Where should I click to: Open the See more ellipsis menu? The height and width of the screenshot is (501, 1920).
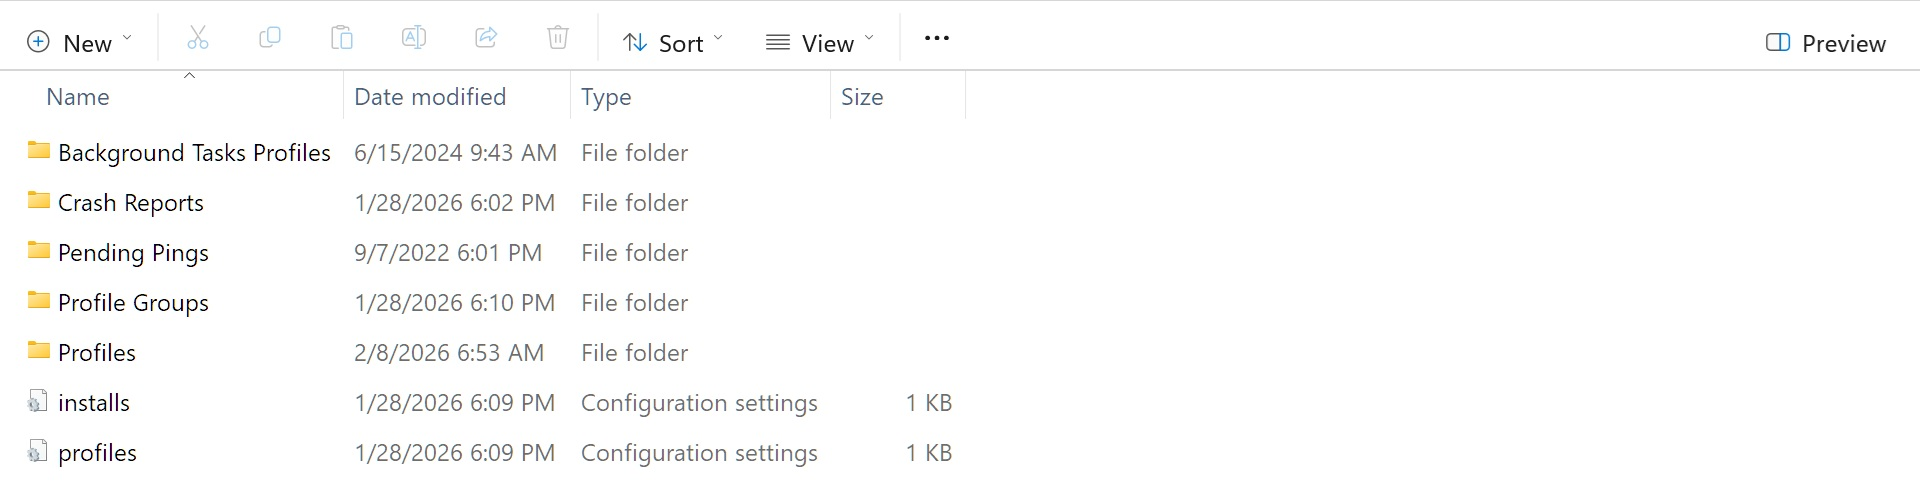(x=936, y=39)
